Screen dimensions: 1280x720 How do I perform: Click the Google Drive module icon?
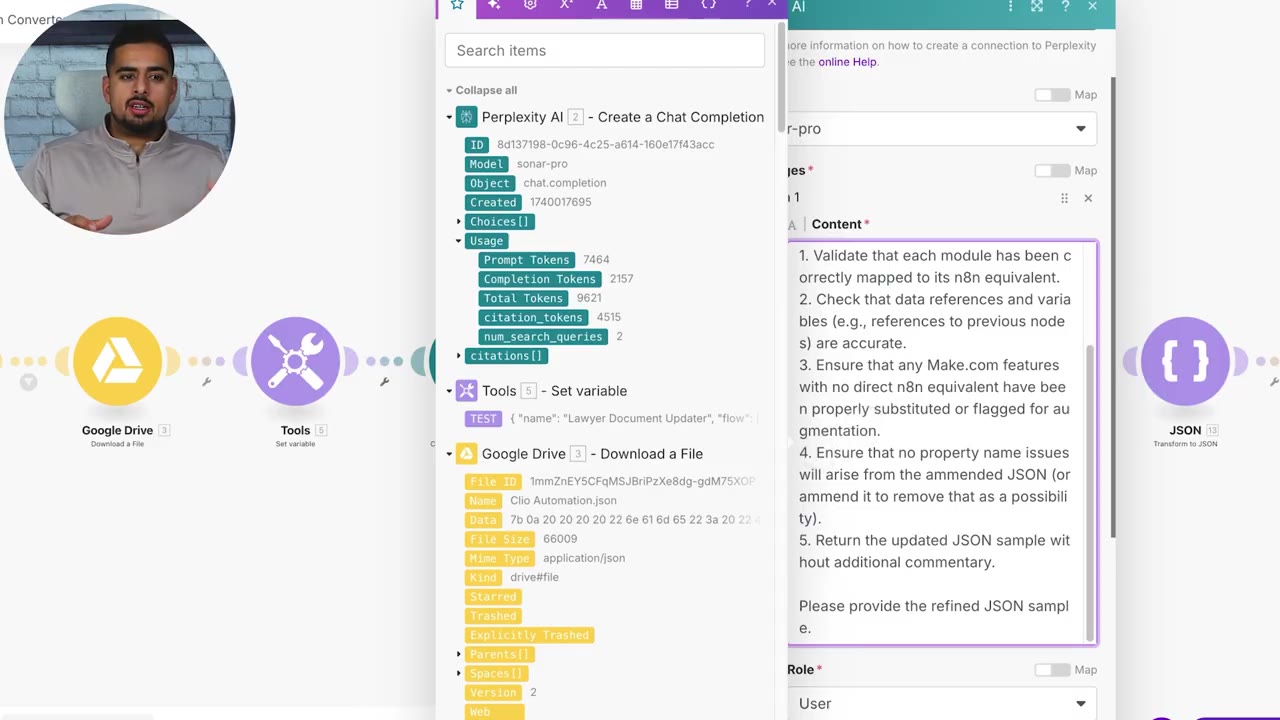pyautogui.click(x=117, y=361)
